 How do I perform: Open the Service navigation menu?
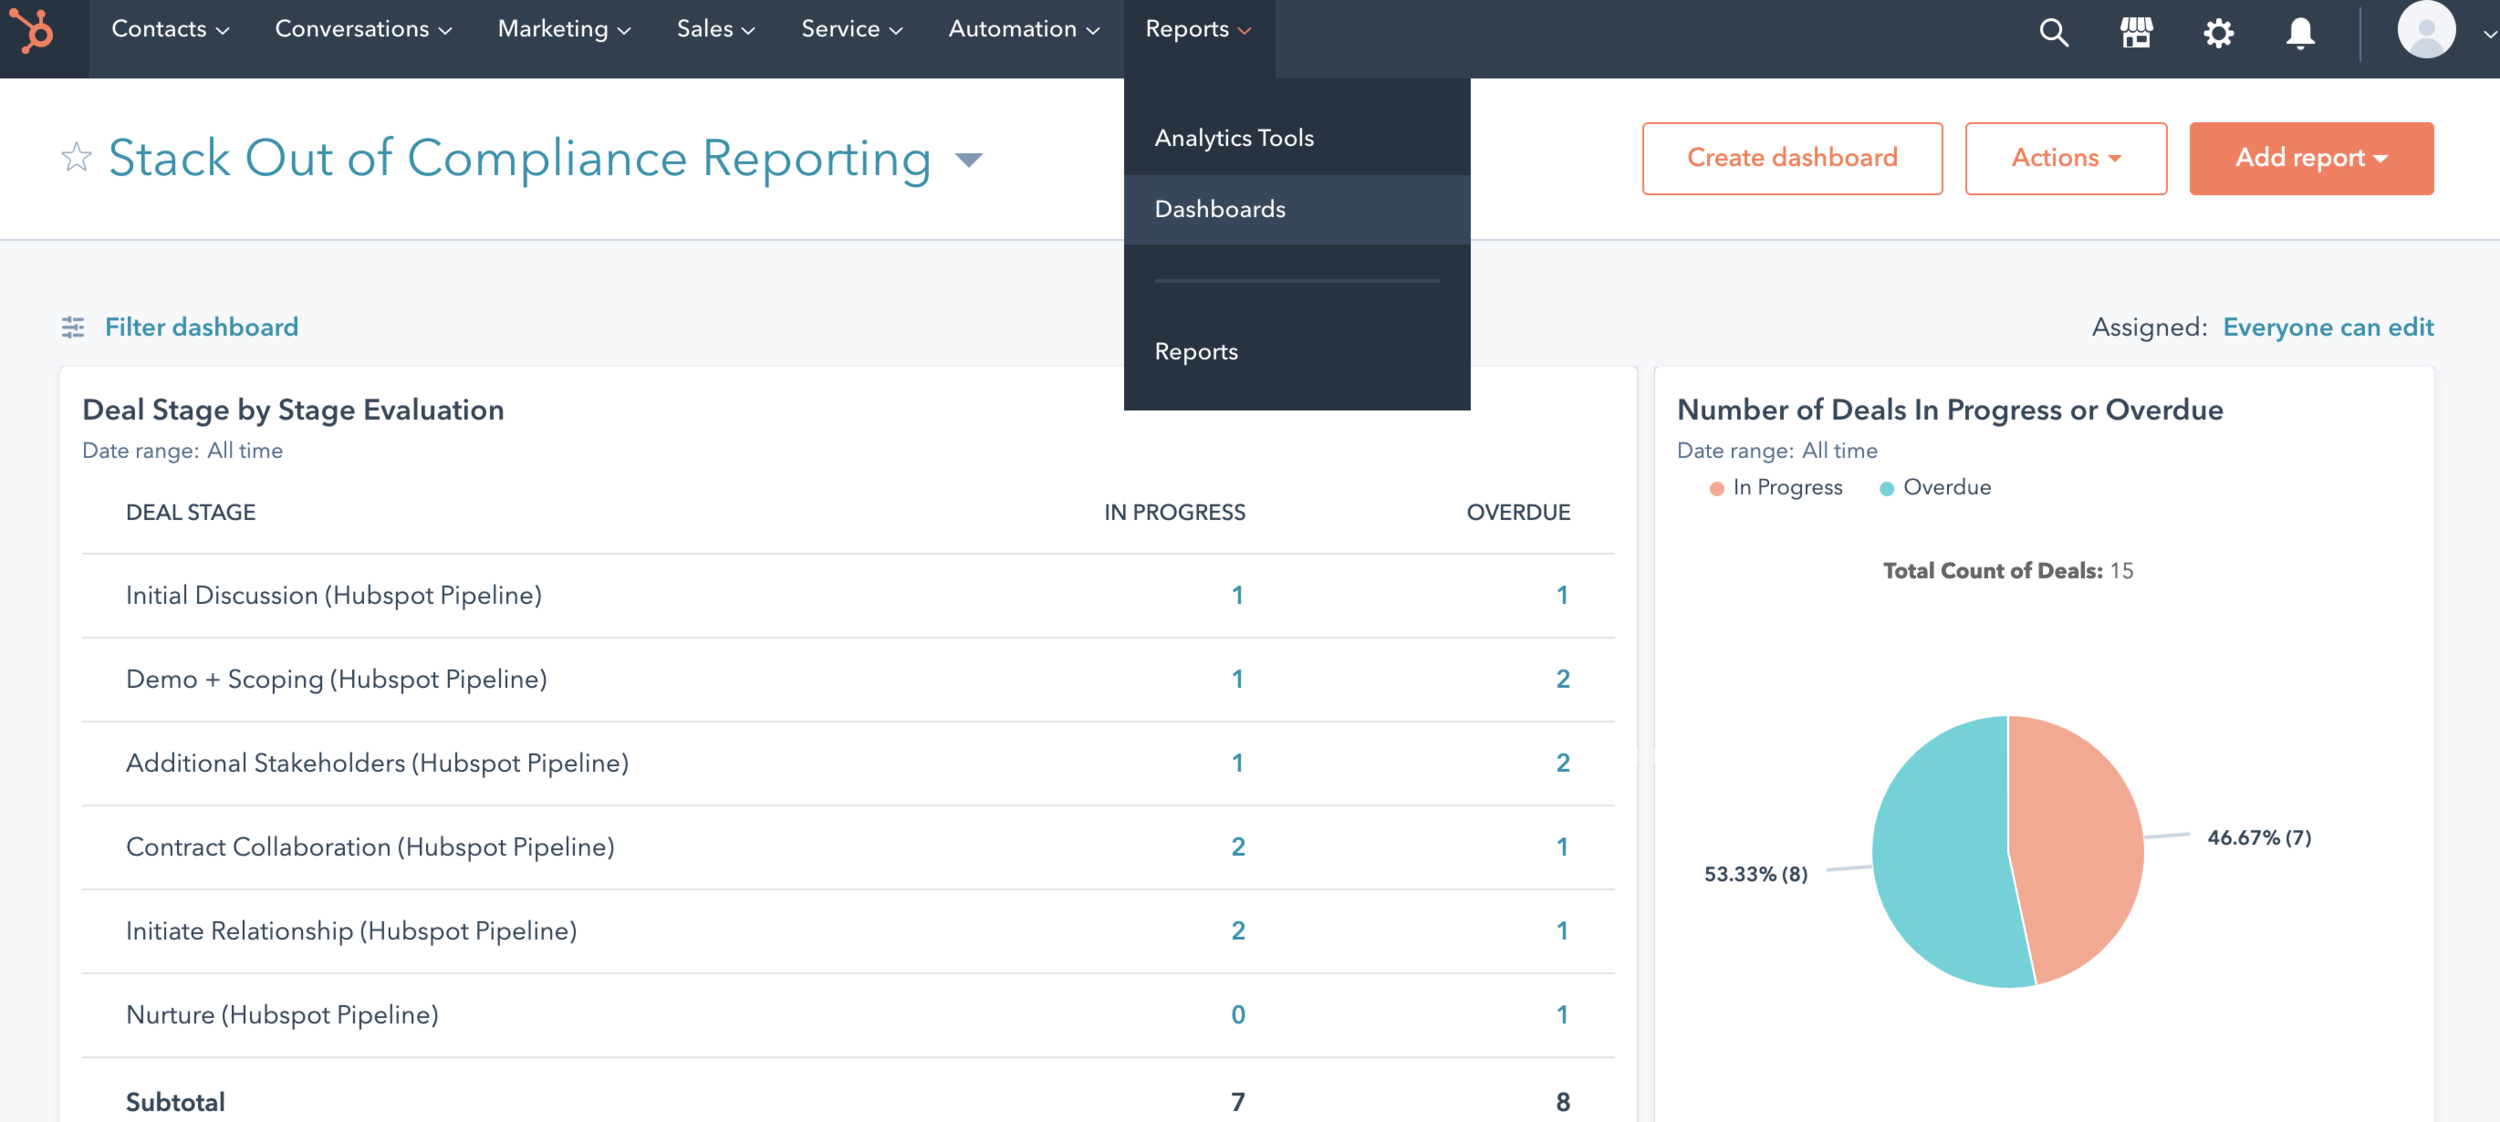coord(850,29)
